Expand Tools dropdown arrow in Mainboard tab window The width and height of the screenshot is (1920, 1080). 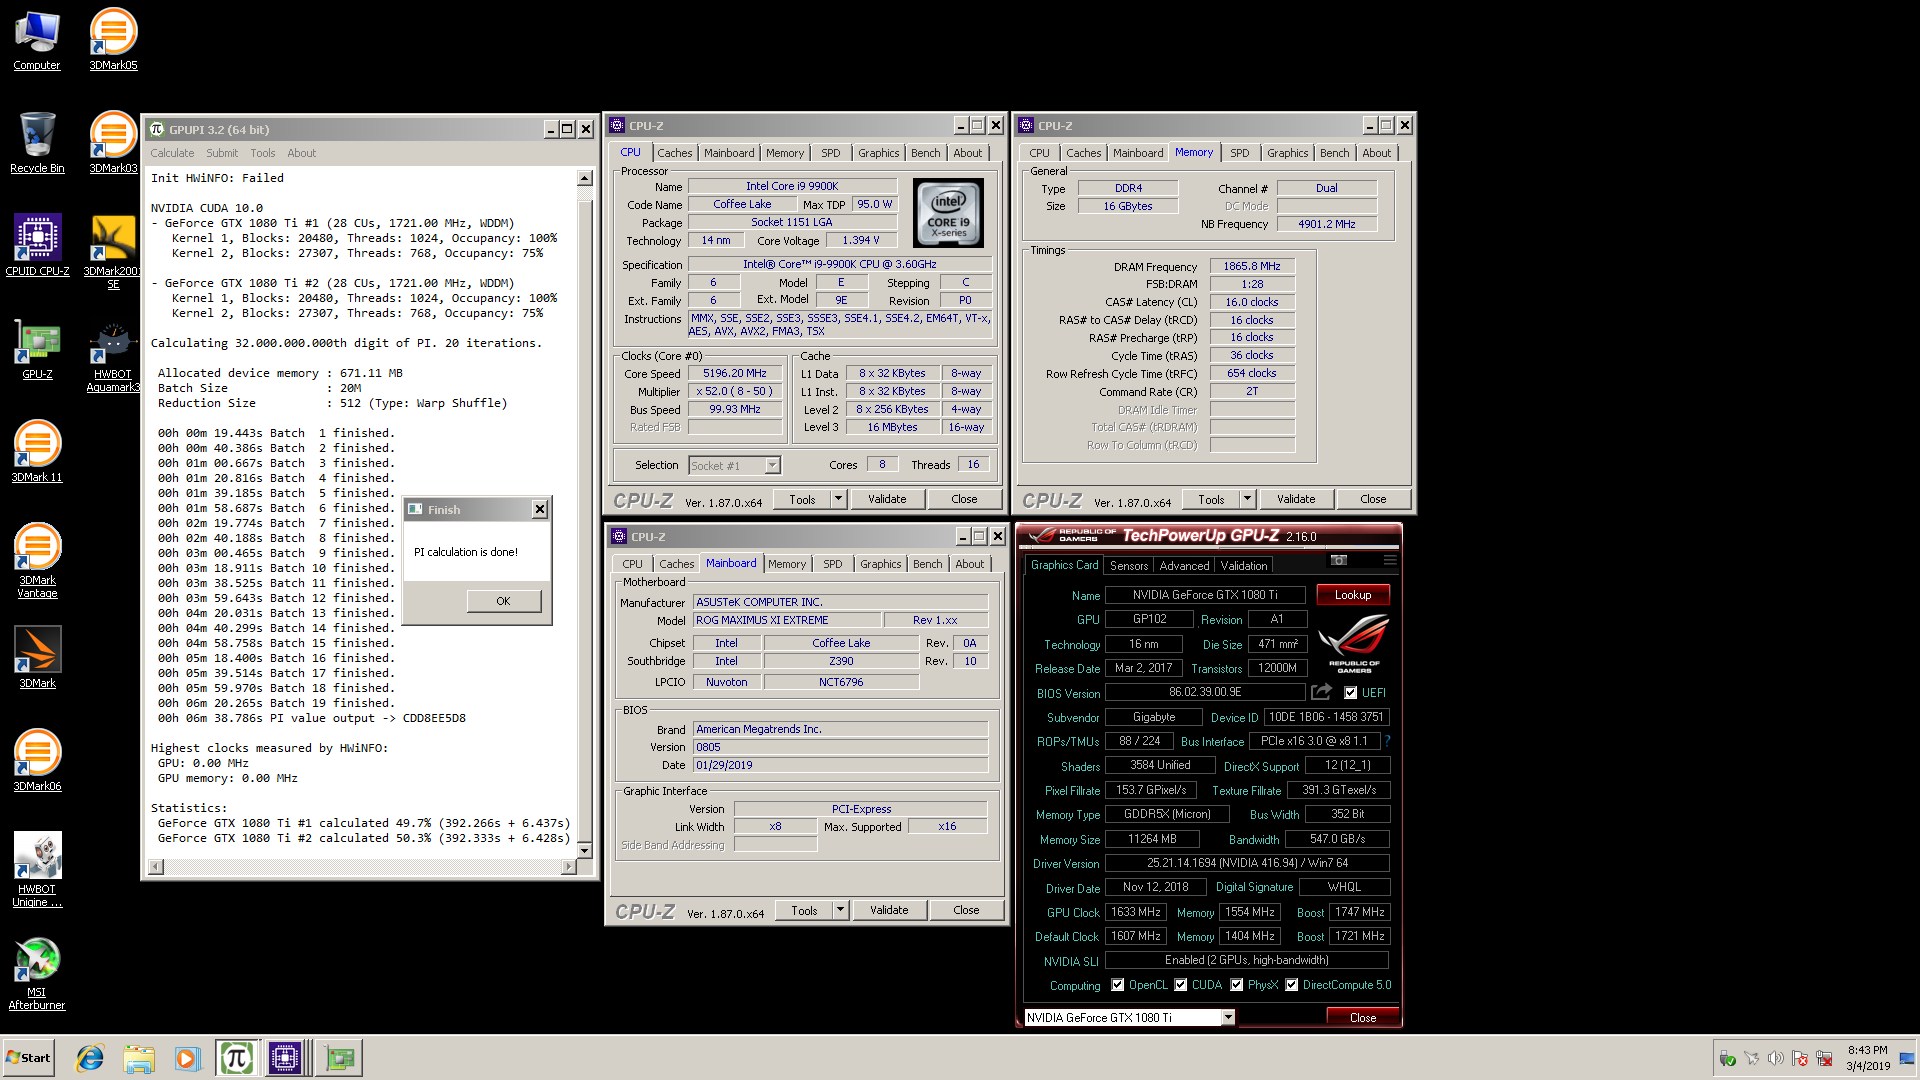click(x=840, y=910)
